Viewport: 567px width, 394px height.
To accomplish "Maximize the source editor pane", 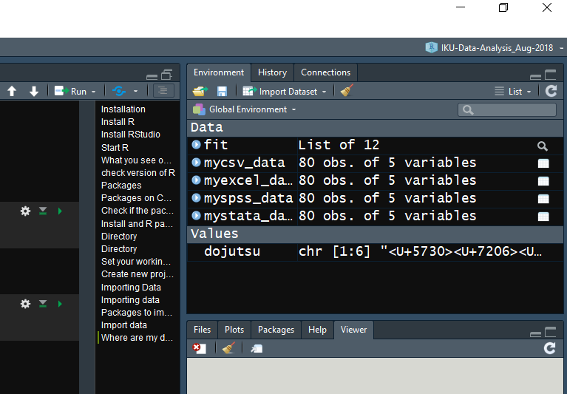I will [167, 75].
